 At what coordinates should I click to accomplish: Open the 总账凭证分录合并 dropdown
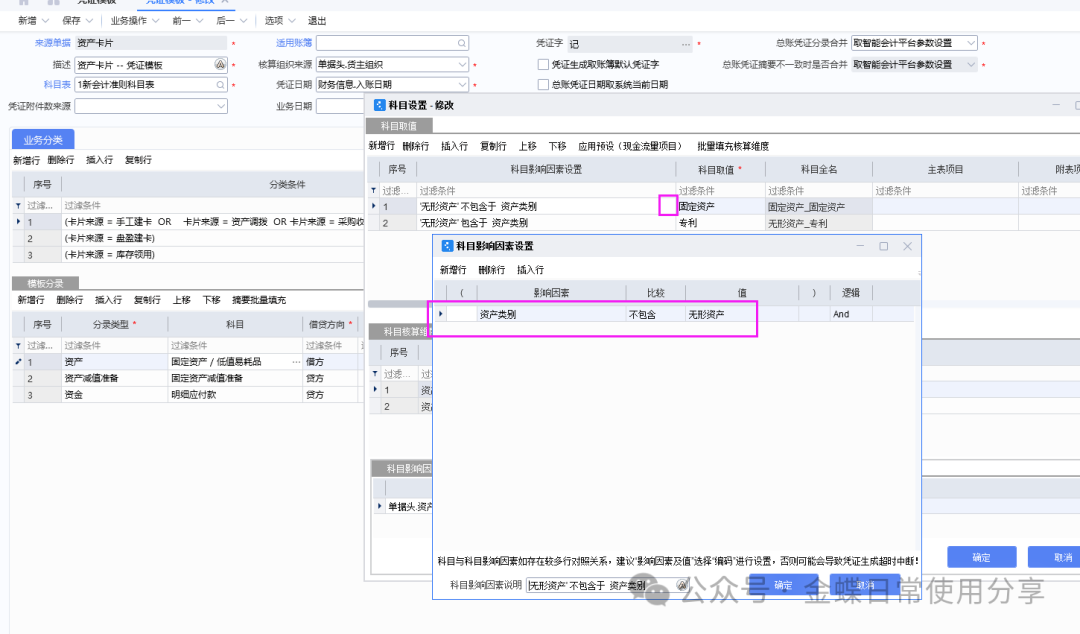pos(969,44)
